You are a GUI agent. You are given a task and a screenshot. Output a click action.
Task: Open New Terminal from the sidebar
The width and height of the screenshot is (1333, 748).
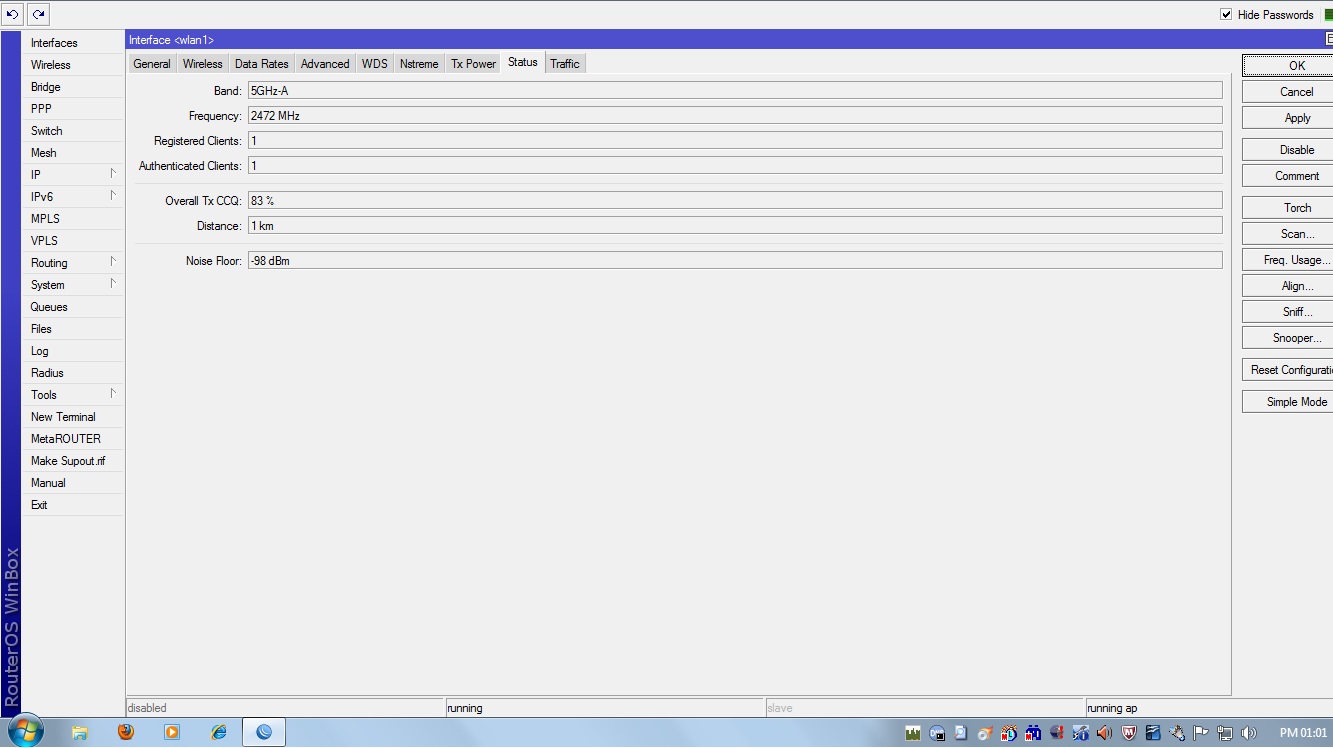72,417
